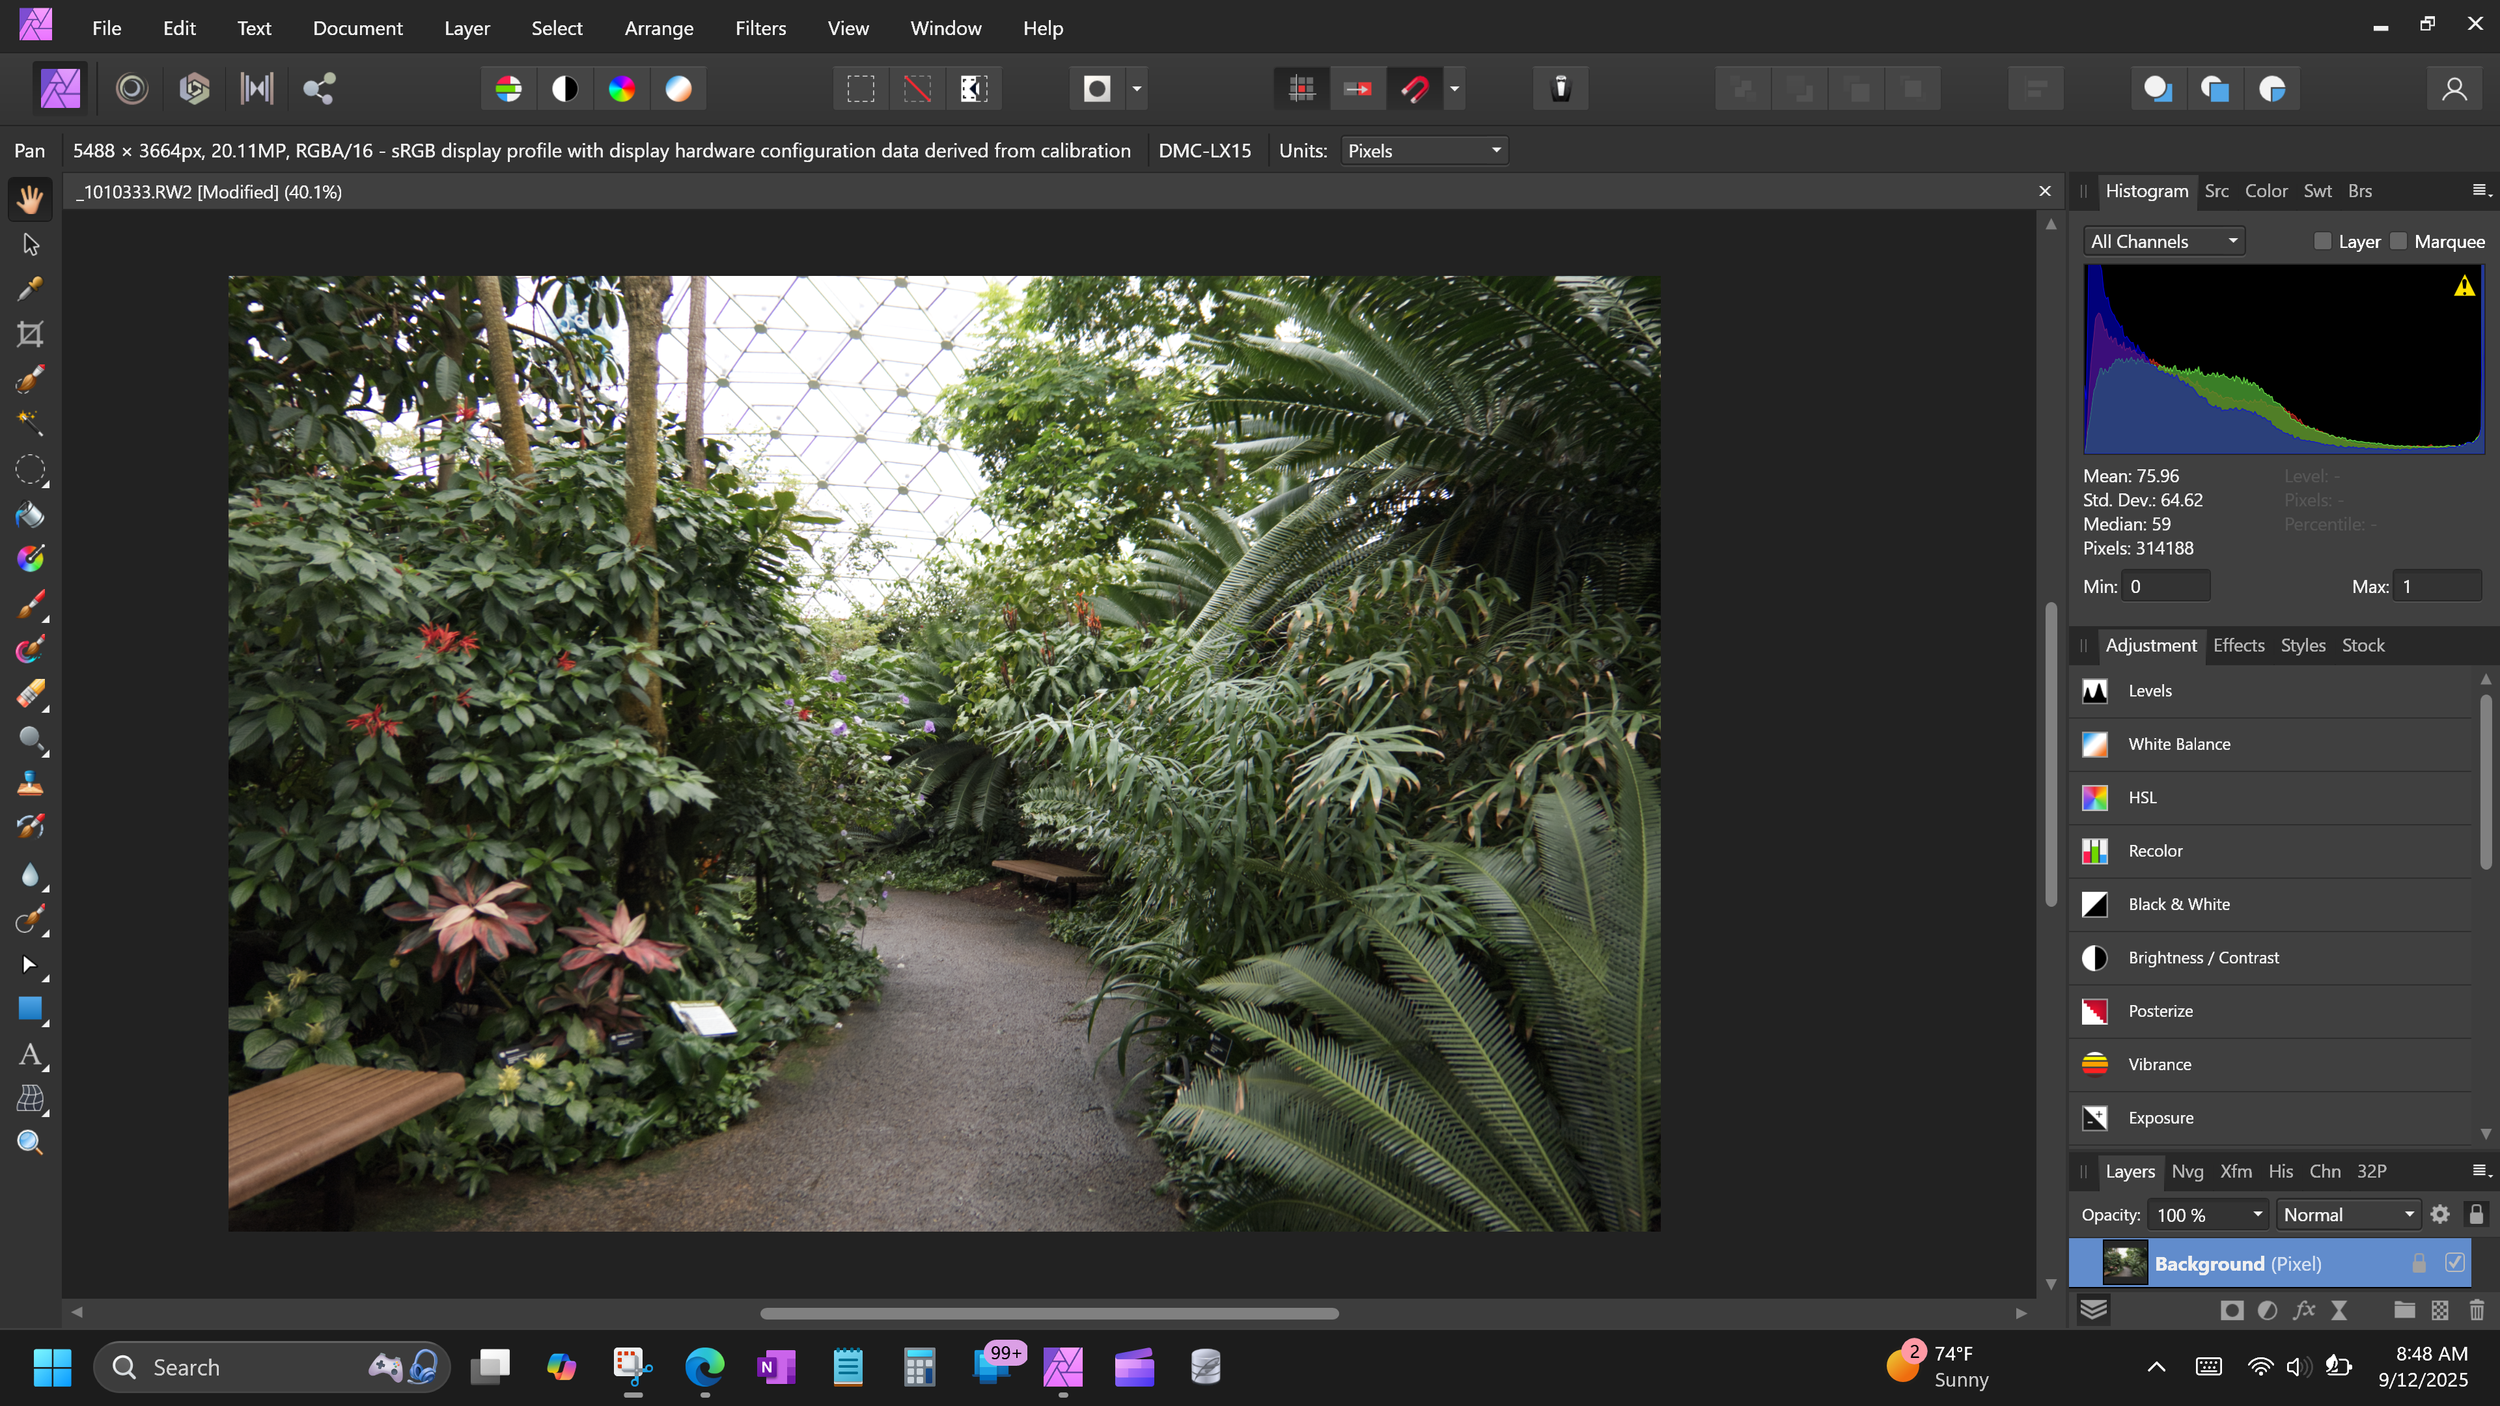
Task: Open the Normal blend mode dropdown
Action: (2347, 1214)
